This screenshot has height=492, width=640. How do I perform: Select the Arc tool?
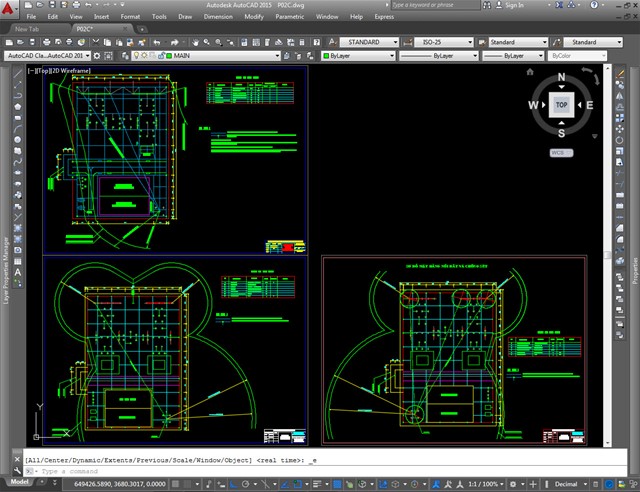pyautogui.click(x=18, y=129)
